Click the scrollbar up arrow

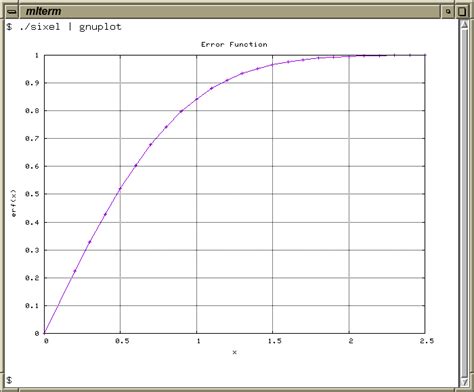click(x=464, y=25)
